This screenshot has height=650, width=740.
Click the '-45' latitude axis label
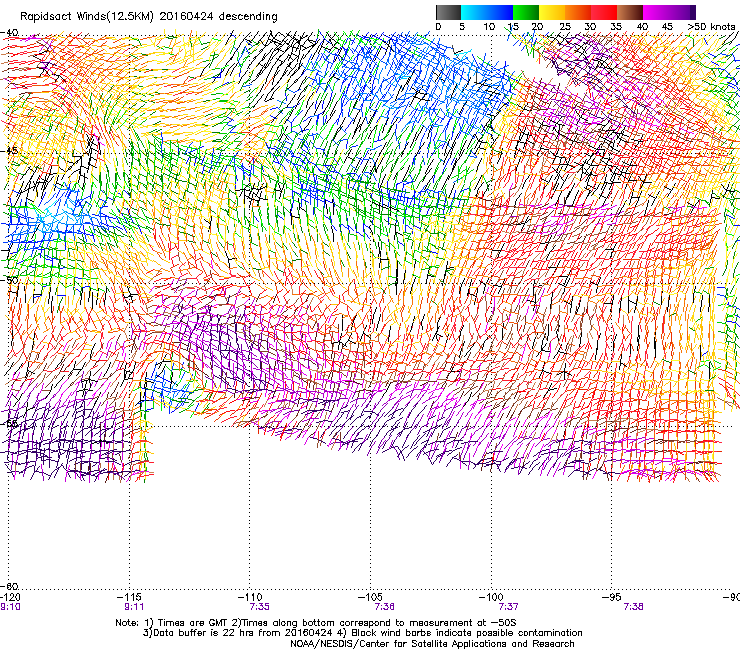pyautogui.click(x=9, y=151)
